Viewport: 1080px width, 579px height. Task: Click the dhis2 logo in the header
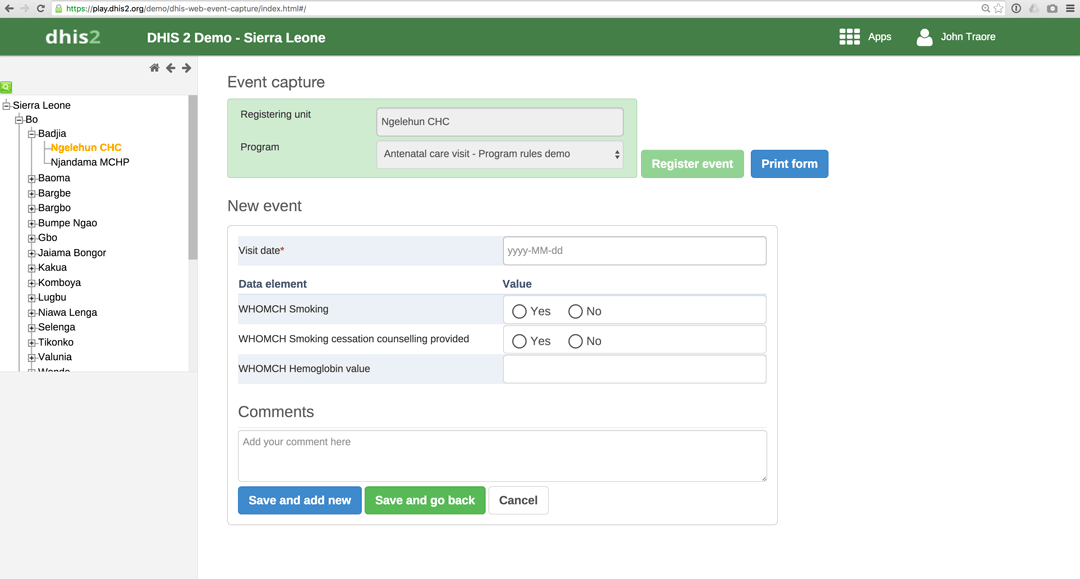(73, 37)
